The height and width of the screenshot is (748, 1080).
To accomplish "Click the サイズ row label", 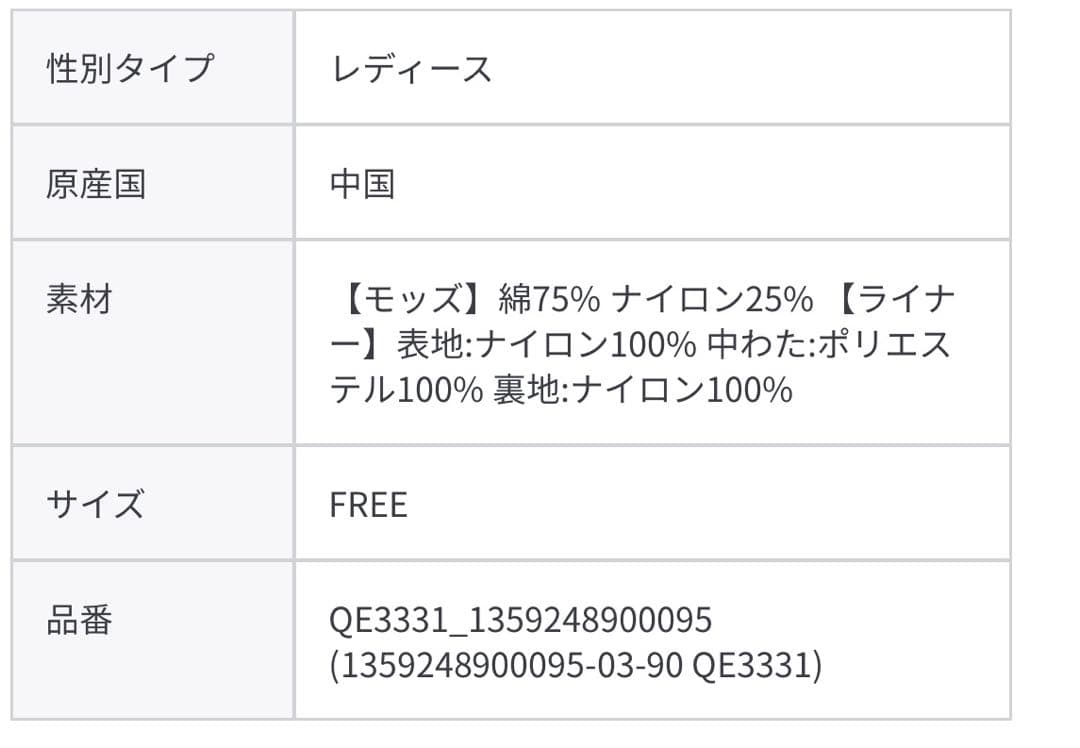I will point(95,503).
